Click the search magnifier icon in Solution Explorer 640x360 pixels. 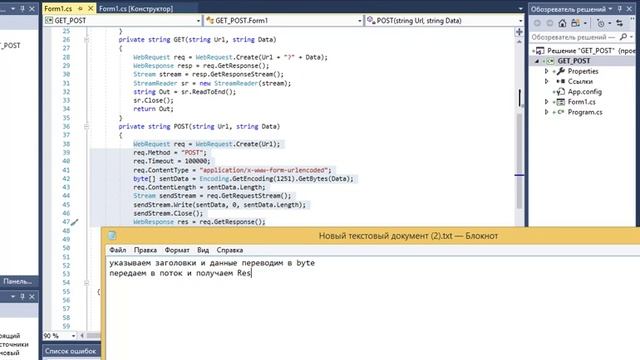[623, 37]
